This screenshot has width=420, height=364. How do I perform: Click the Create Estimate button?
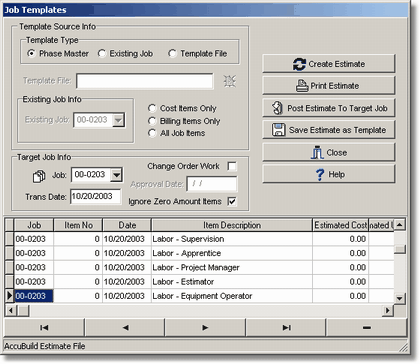coord(329,64)
